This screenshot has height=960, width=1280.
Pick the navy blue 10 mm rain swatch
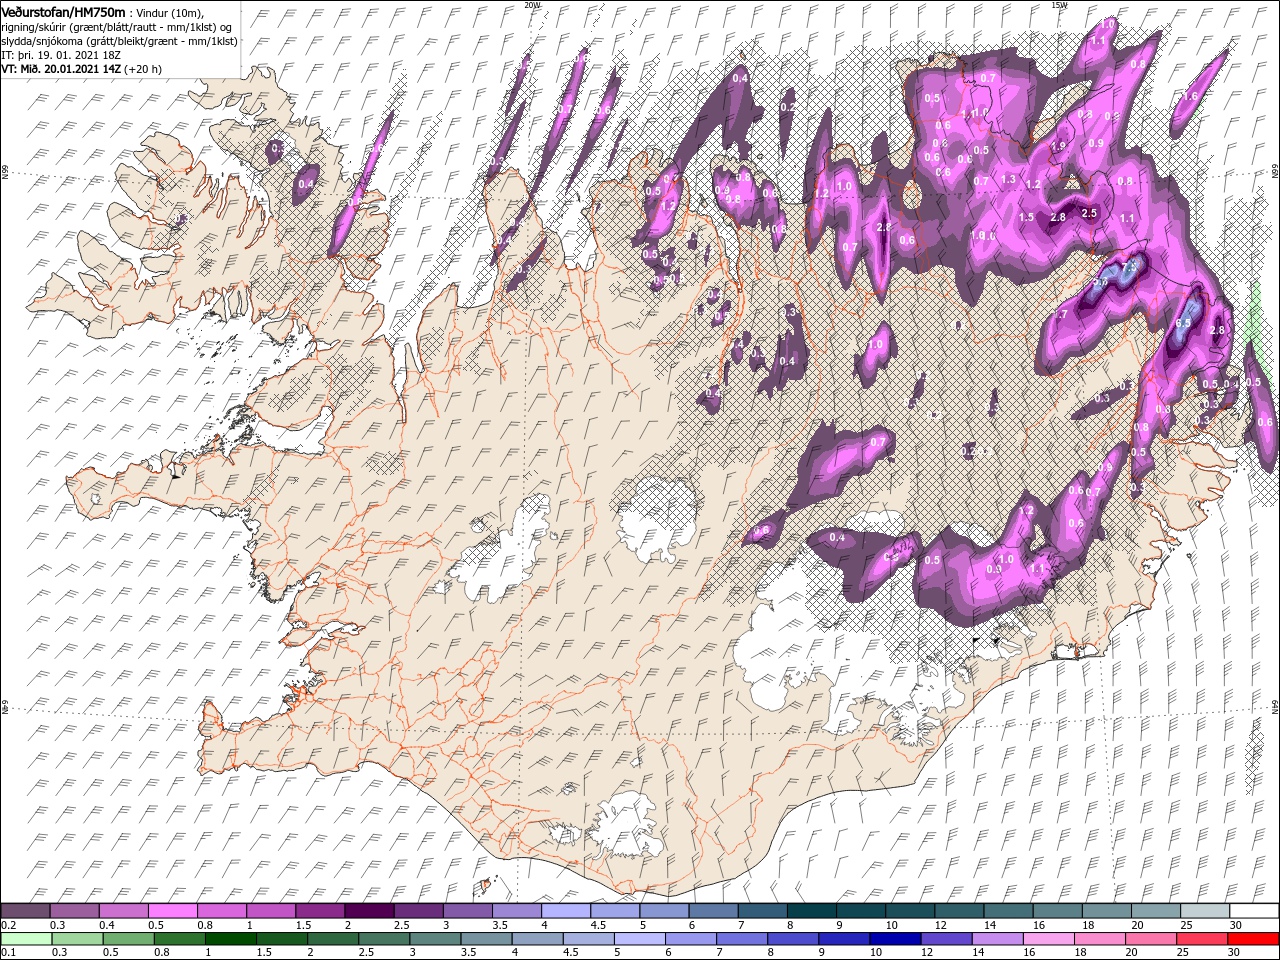coord(895,939)
